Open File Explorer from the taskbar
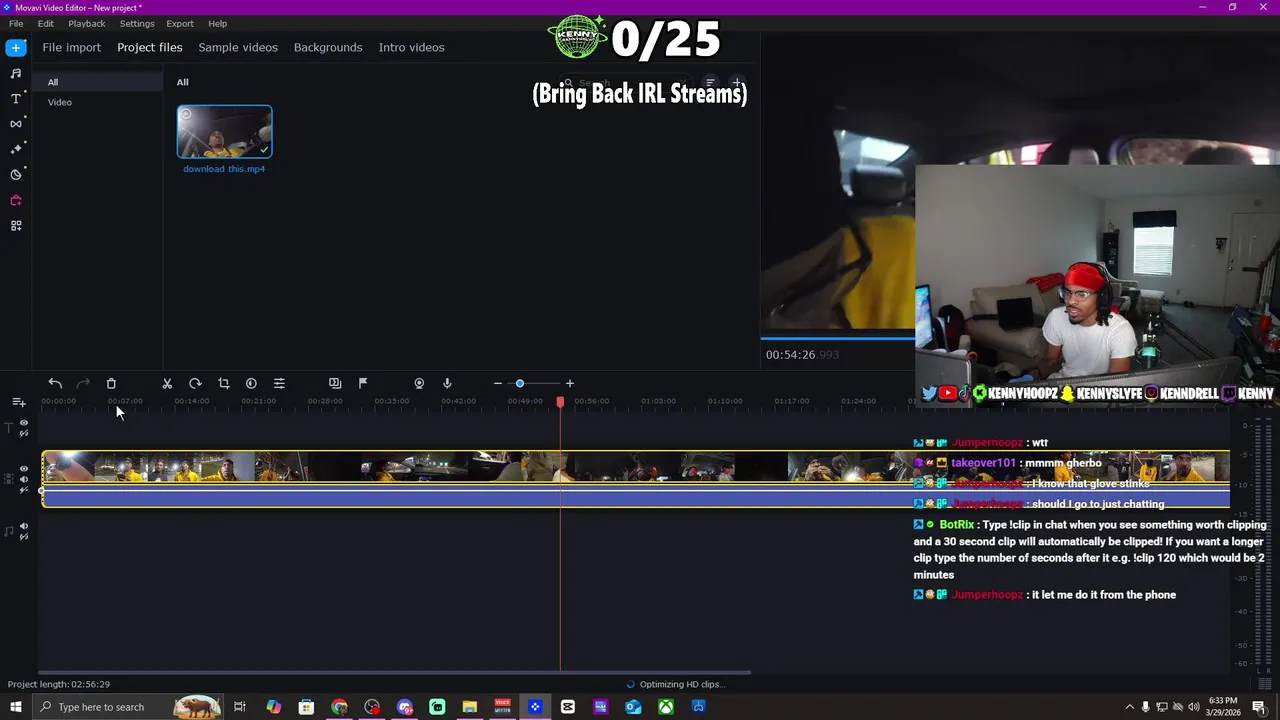Viewport: 1280px width, 720px height. point(470,707)
